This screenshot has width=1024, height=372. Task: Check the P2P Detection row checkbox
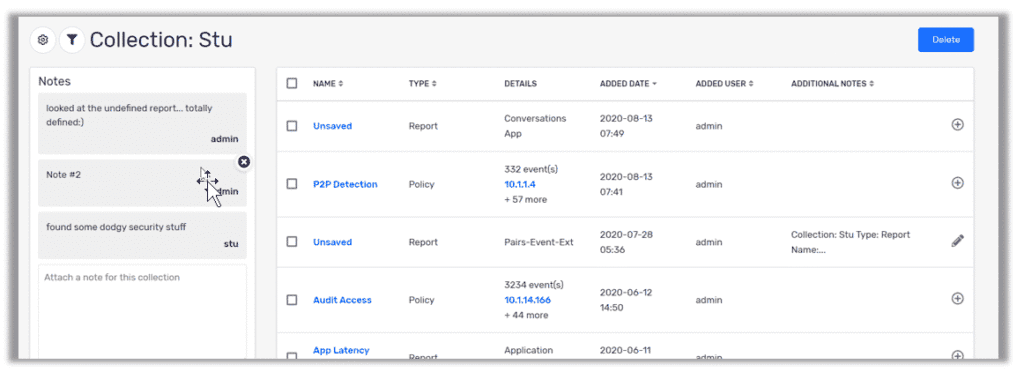point(292,184)
